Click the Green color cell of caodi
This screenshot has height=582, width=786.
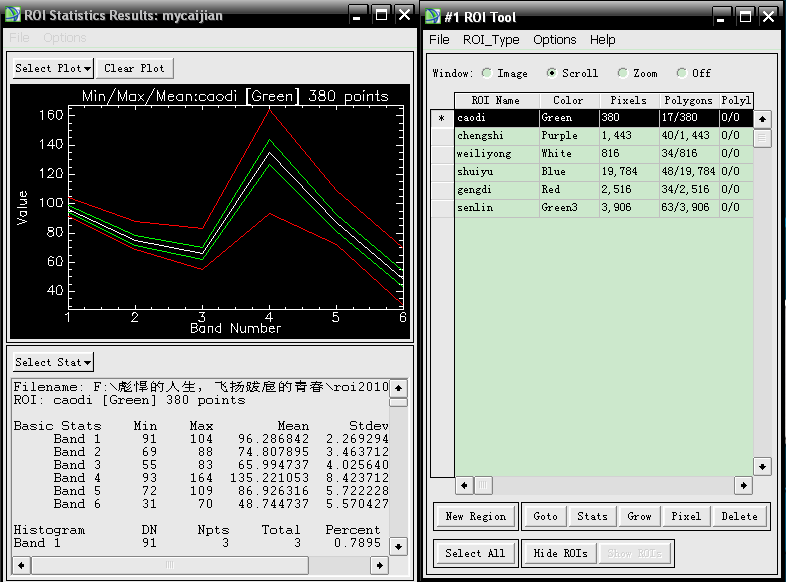(569, 118)
